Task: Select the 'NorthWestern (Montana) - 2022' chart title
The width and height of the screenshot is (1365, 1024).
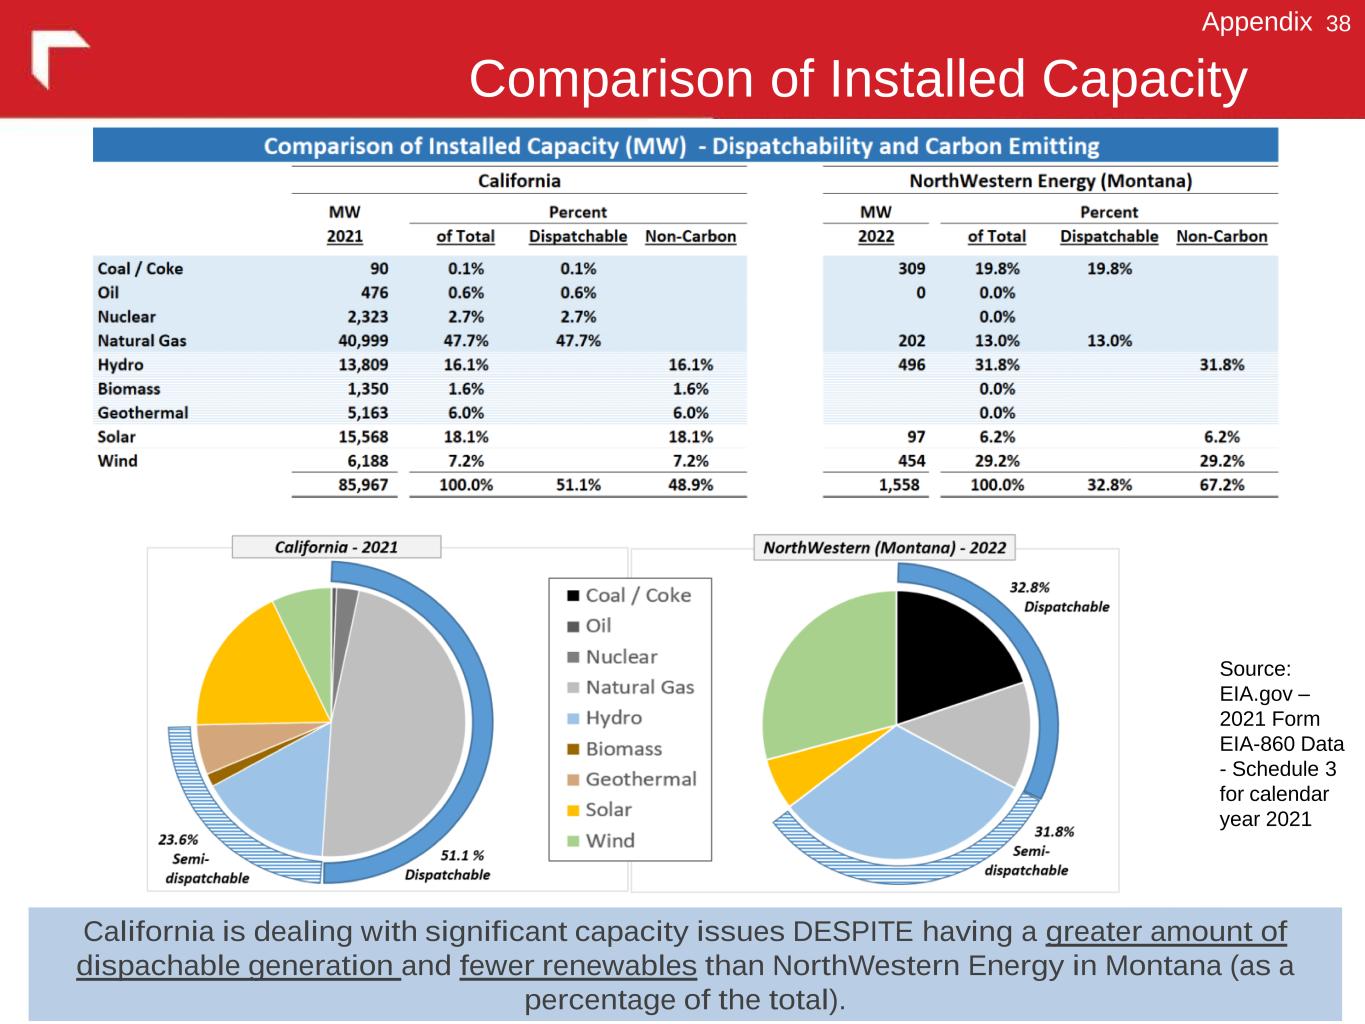Action: 884,548
